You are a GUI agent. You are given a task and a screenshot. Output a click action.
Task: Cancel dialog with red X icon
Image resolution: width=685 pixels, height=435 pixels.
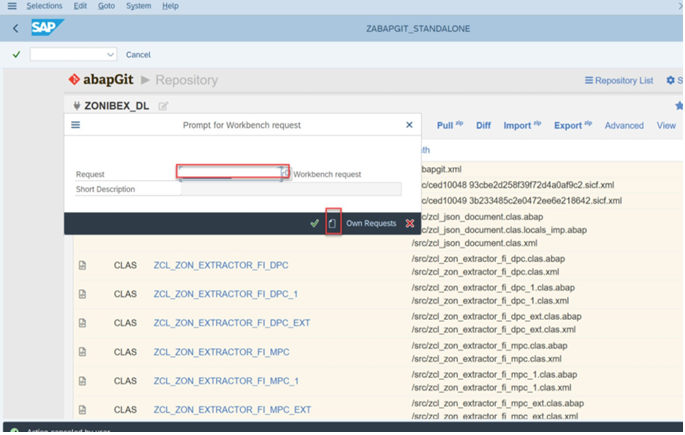point(410,223)
